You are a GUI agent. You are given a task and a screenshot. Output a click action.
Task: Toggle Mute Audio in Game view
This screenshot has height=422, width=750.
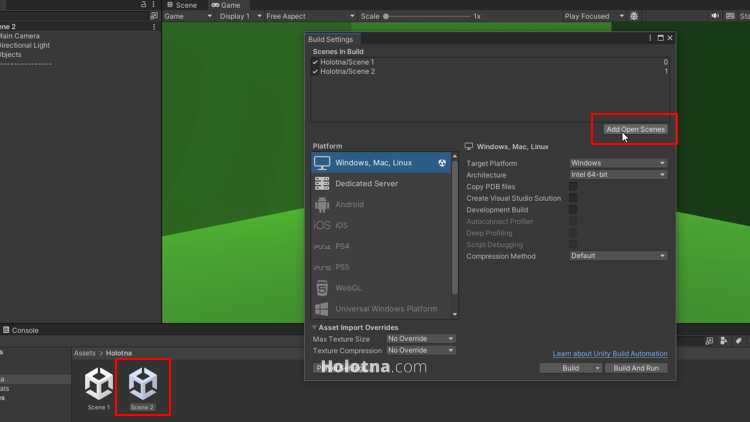(715, 16)
